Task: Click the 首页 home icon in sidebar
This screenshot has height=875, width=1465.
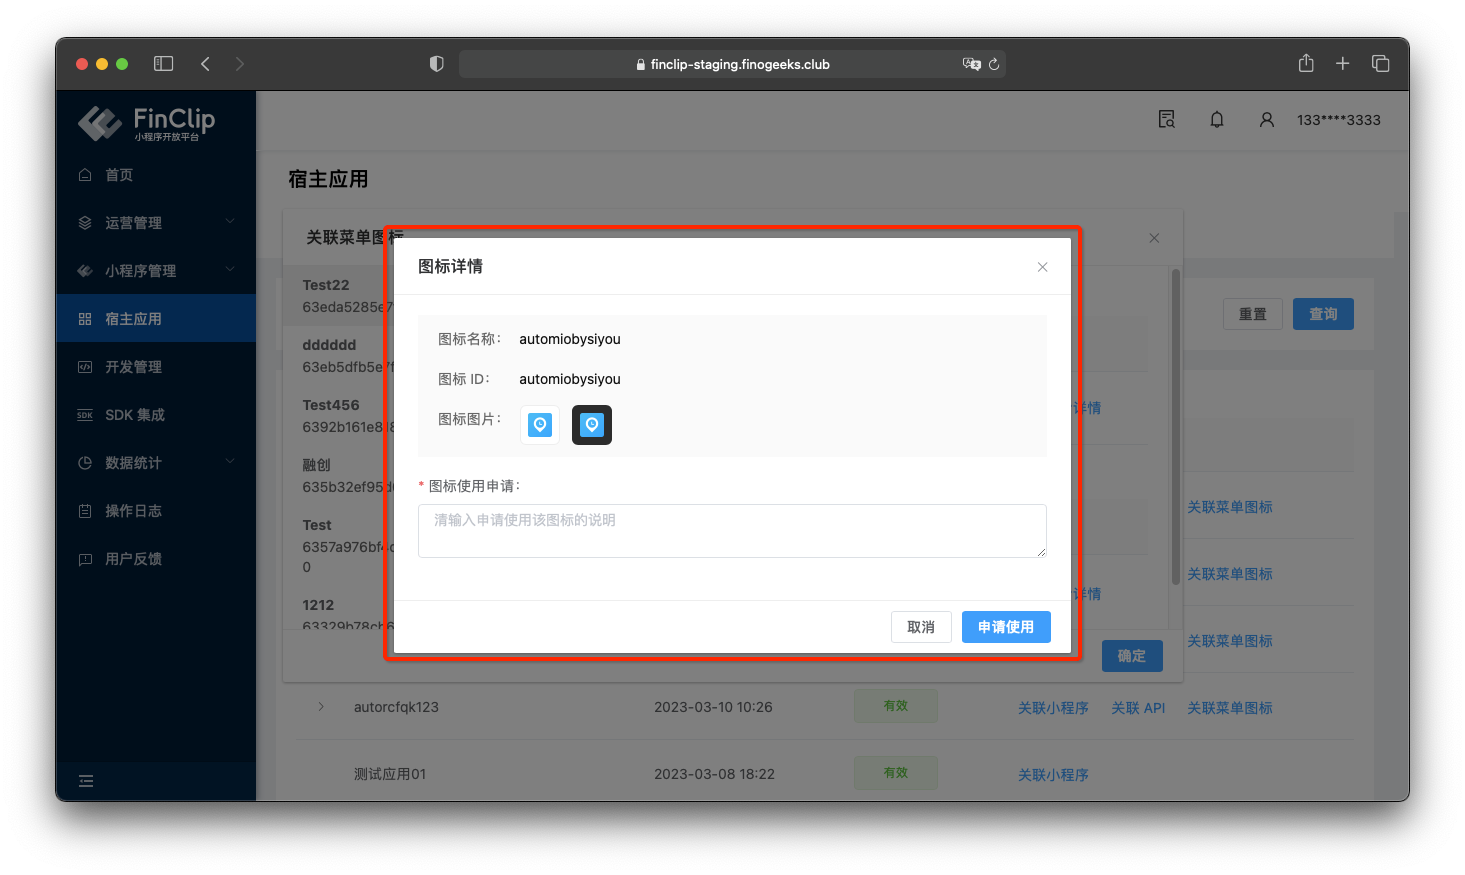Action: (x=86, y=174)
